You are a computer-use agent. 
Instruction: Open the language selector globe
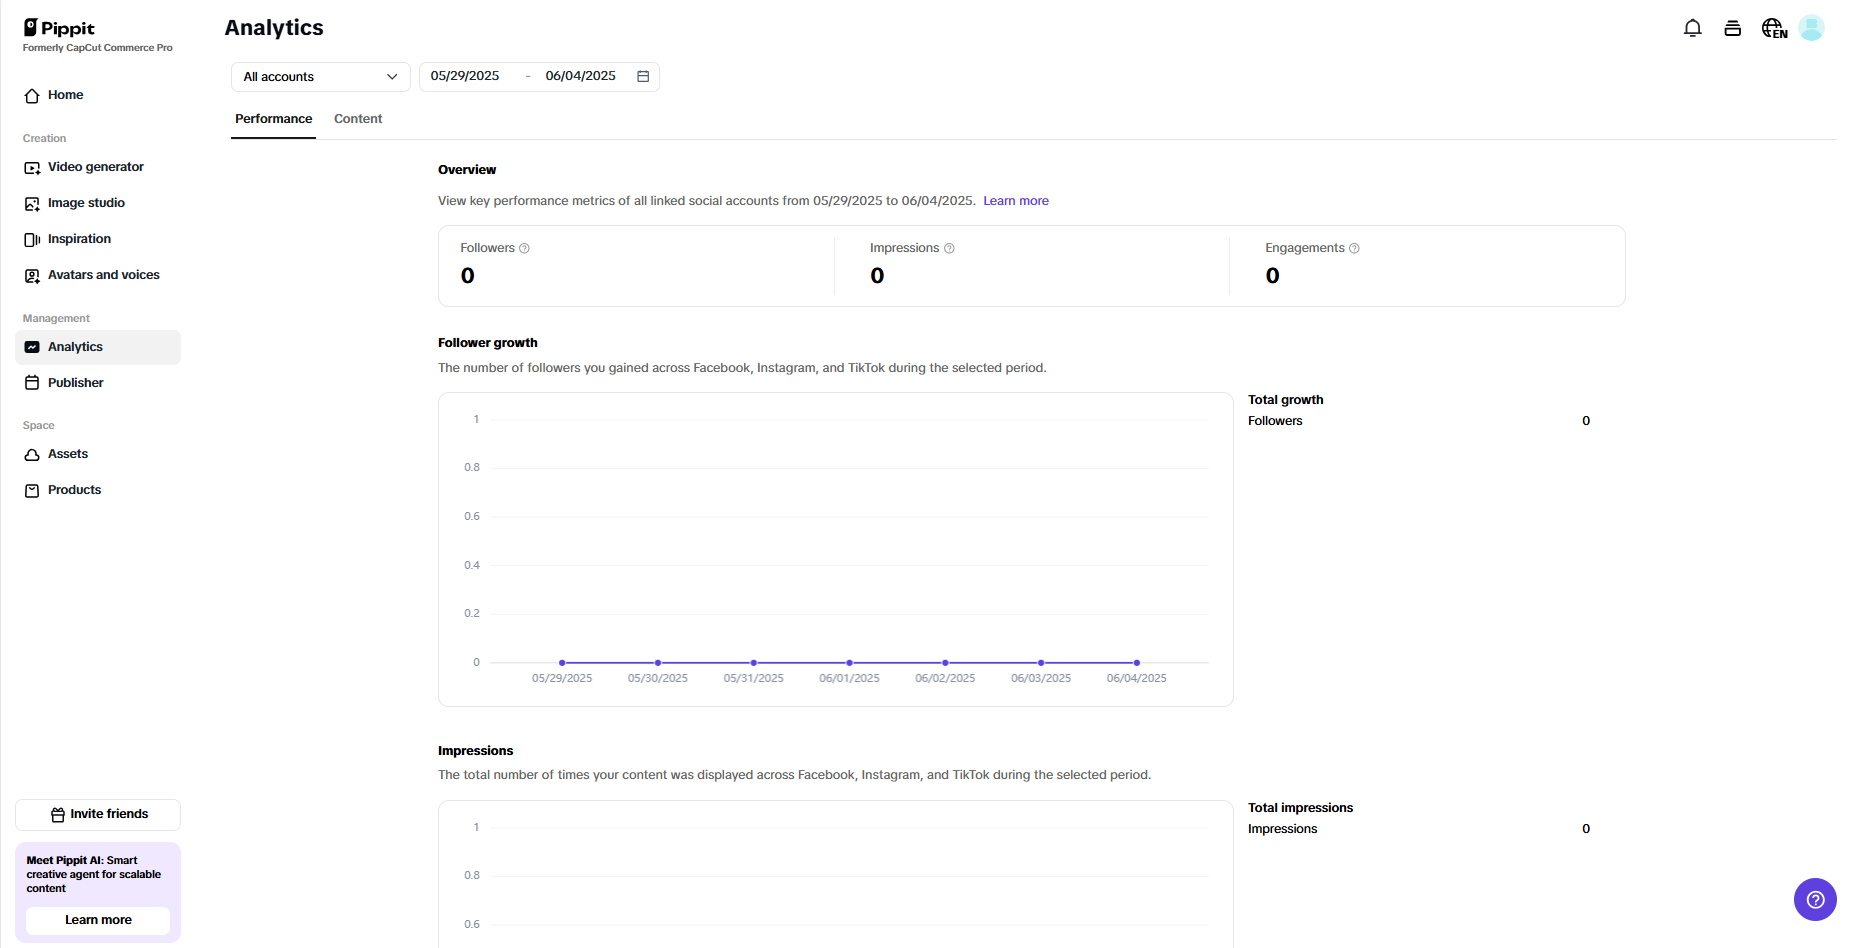1772,28
